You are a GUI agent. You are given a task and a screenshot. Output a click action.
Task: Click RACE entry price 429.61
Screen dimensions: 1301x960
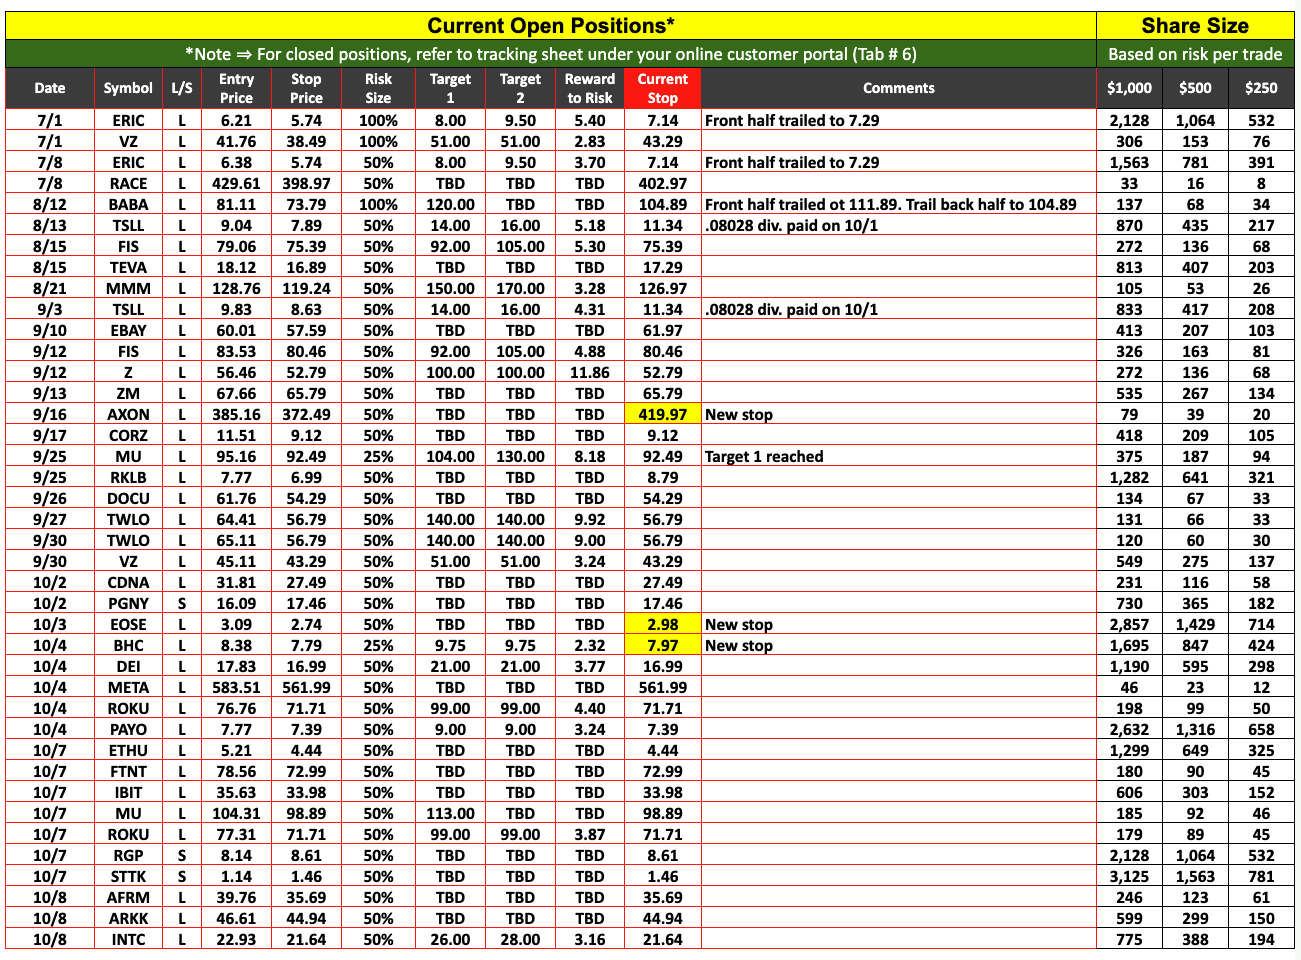click(x=236, y=183)
